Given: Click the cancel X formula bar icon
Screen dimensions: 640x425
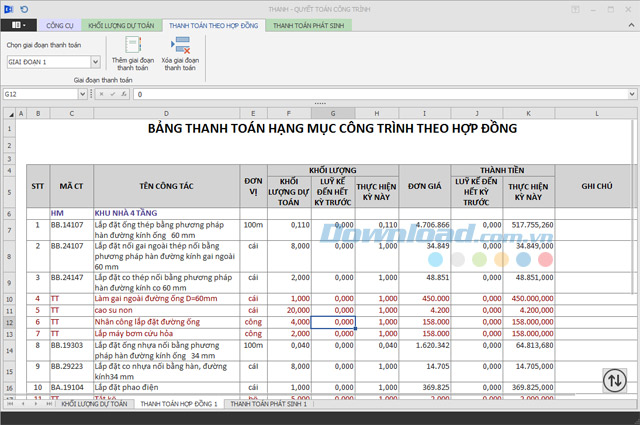Looking at the screenshot, I should [x=102, y=94].
